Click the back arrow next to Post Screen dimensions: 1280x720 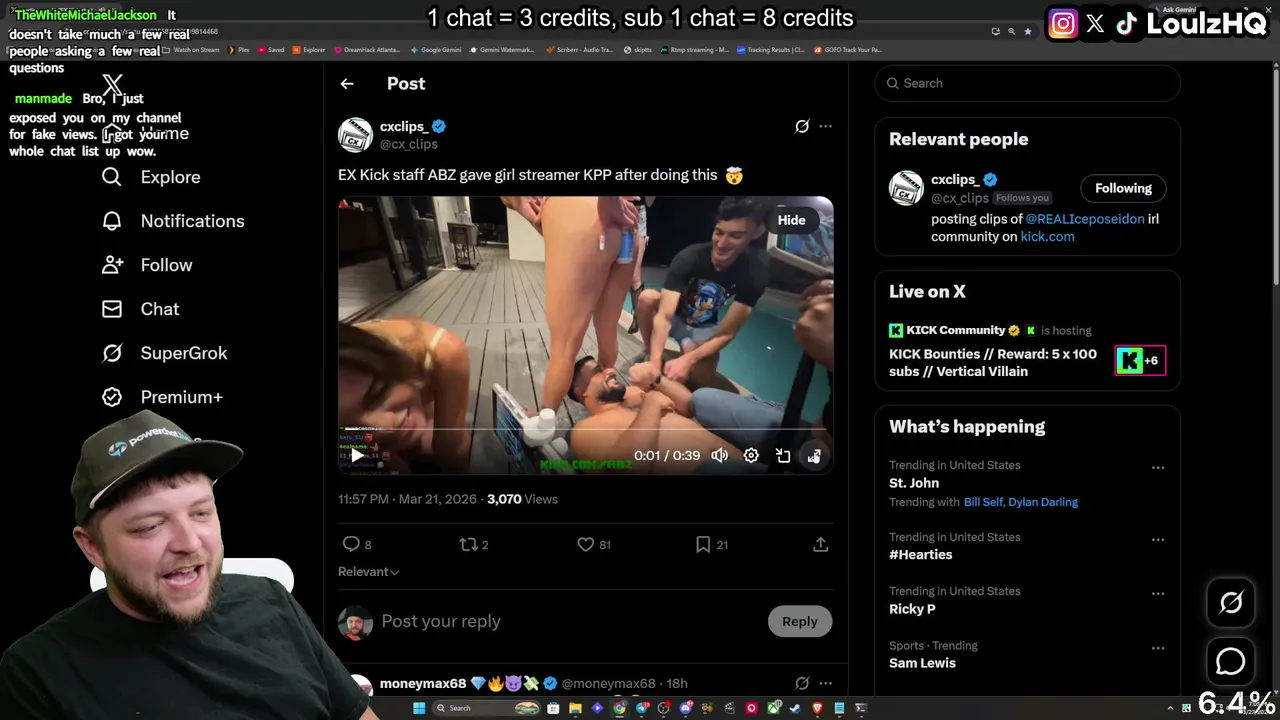pos(347,84)
